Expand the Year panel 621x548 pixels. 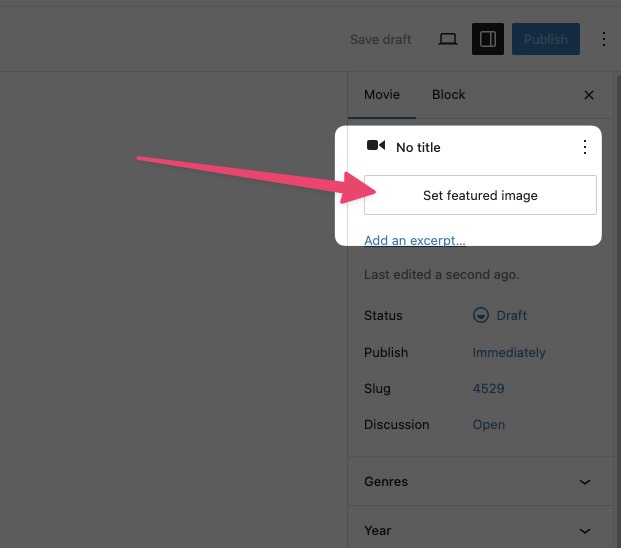click(480, 530)
